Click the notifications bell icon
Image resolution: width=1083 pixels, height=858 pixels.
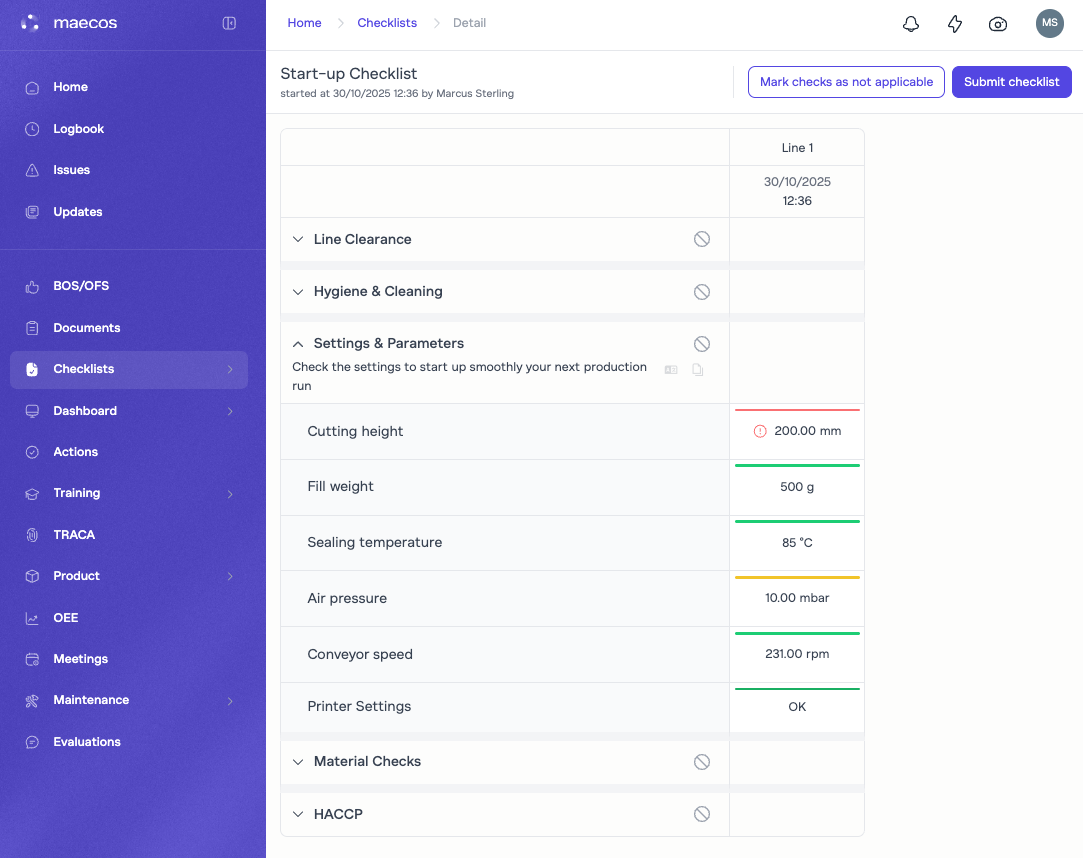(910, 24)
